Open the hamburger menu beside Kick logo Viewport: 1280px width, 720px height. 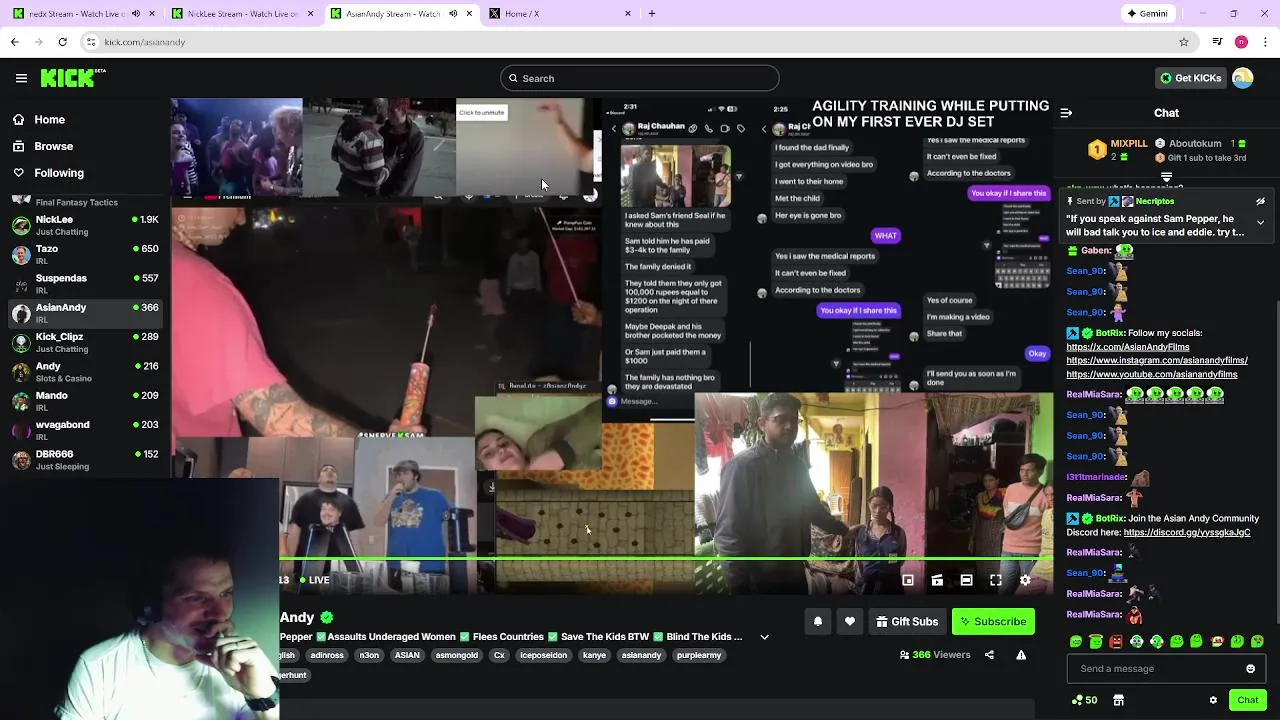click(21, 78)
